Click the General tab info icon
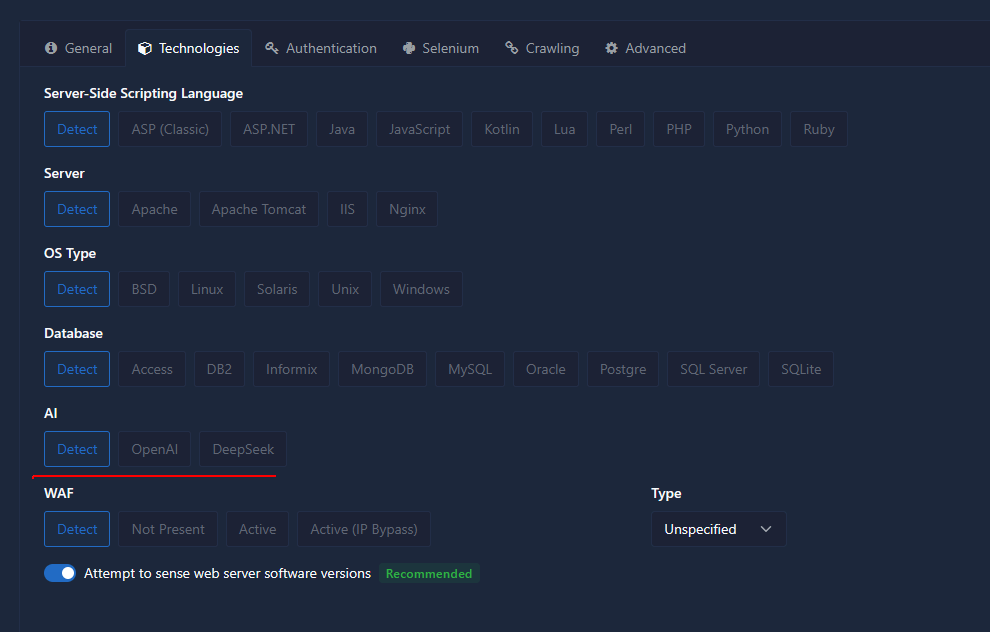 click(51, 48)
